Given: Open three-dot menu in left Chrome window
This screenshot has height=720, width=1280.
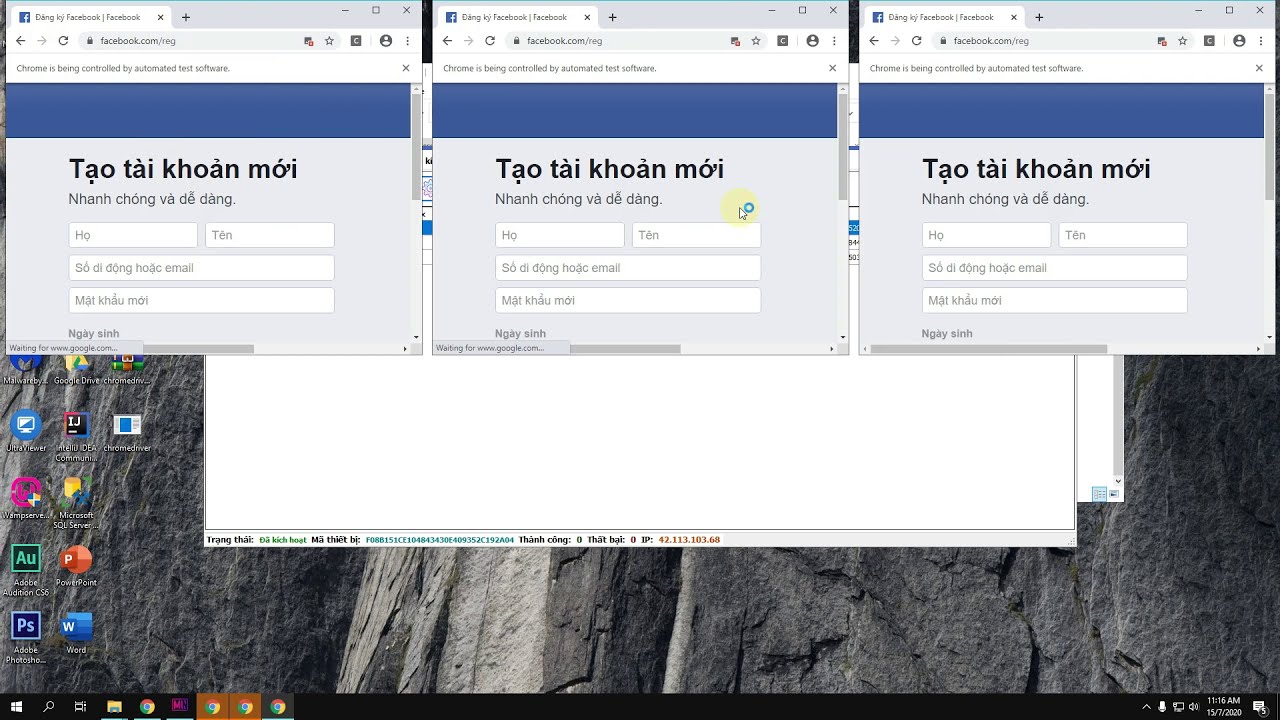Looking at the screenshot, I should [x=408, y=41].
